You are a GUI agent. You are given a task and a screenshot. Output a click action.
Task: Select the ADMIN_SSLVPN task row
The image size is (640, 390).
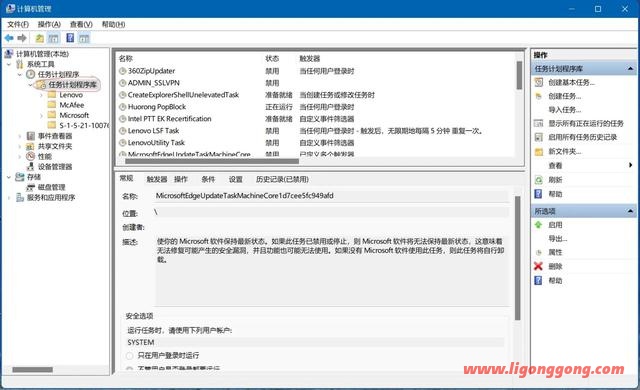pyautogui.click(x=316, y=83)
